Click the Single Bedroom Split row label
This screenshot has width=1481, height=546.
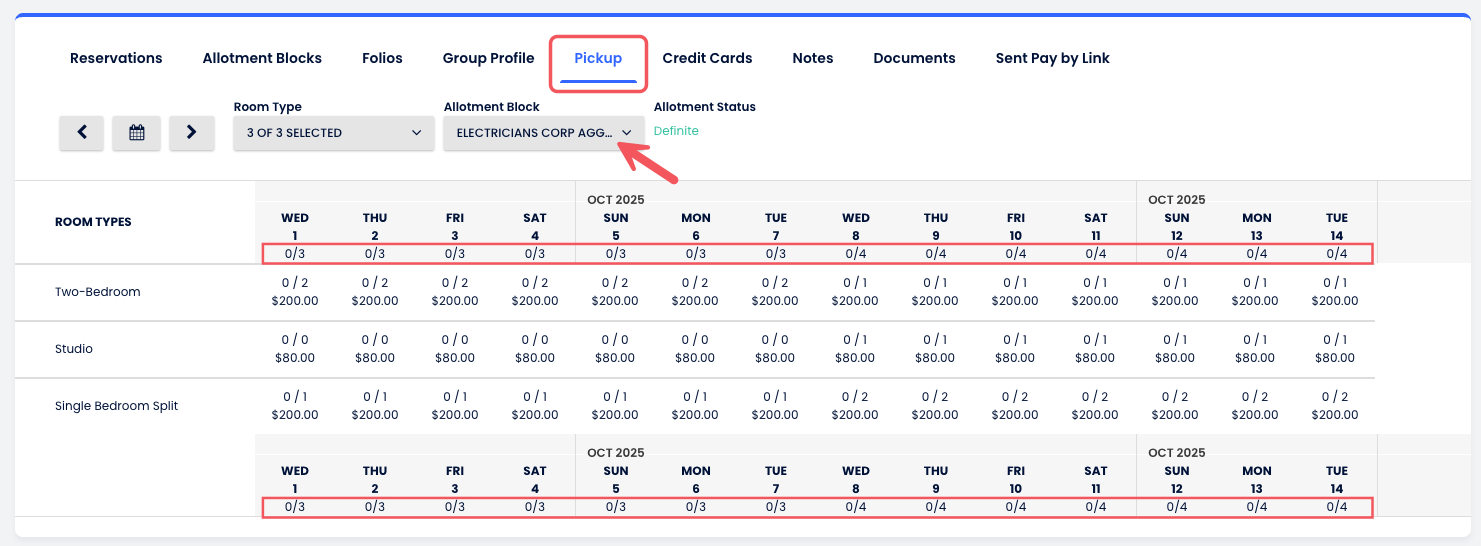(x=116, y=406)
